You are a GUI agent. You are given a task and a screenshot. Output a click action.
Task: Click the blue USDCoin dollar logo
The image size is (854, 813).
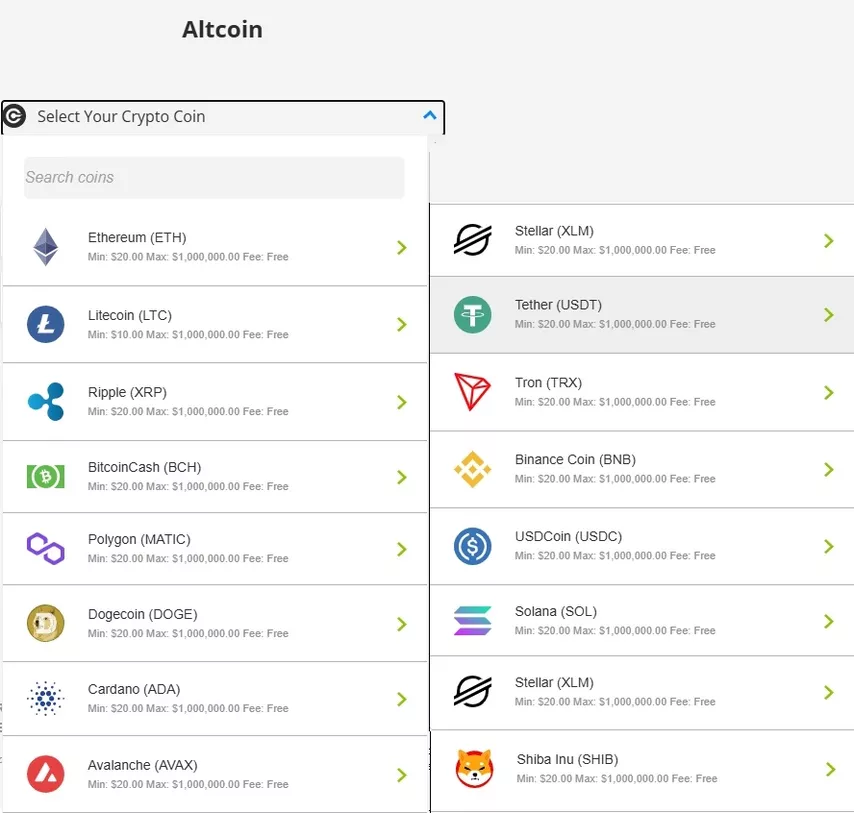[473, 546]
